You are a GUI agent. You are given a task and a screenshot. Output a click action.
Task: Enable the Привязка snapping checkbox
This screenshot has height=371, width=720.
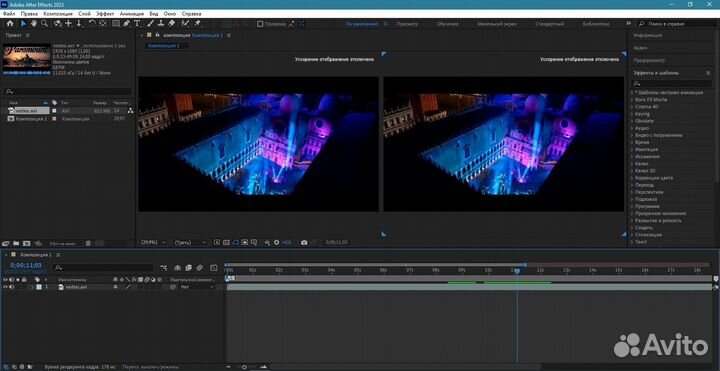(260, 24)
